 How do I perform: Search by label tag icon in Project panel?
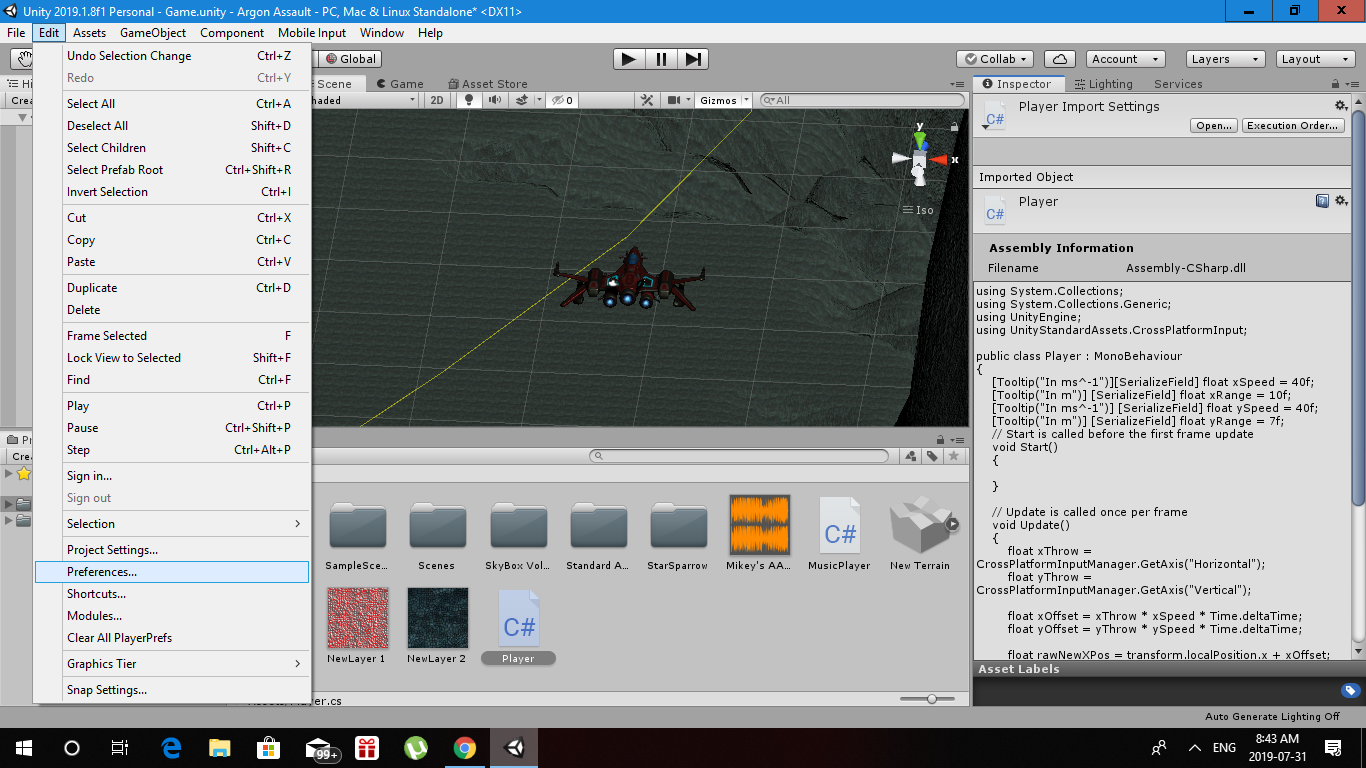[932, 456]
